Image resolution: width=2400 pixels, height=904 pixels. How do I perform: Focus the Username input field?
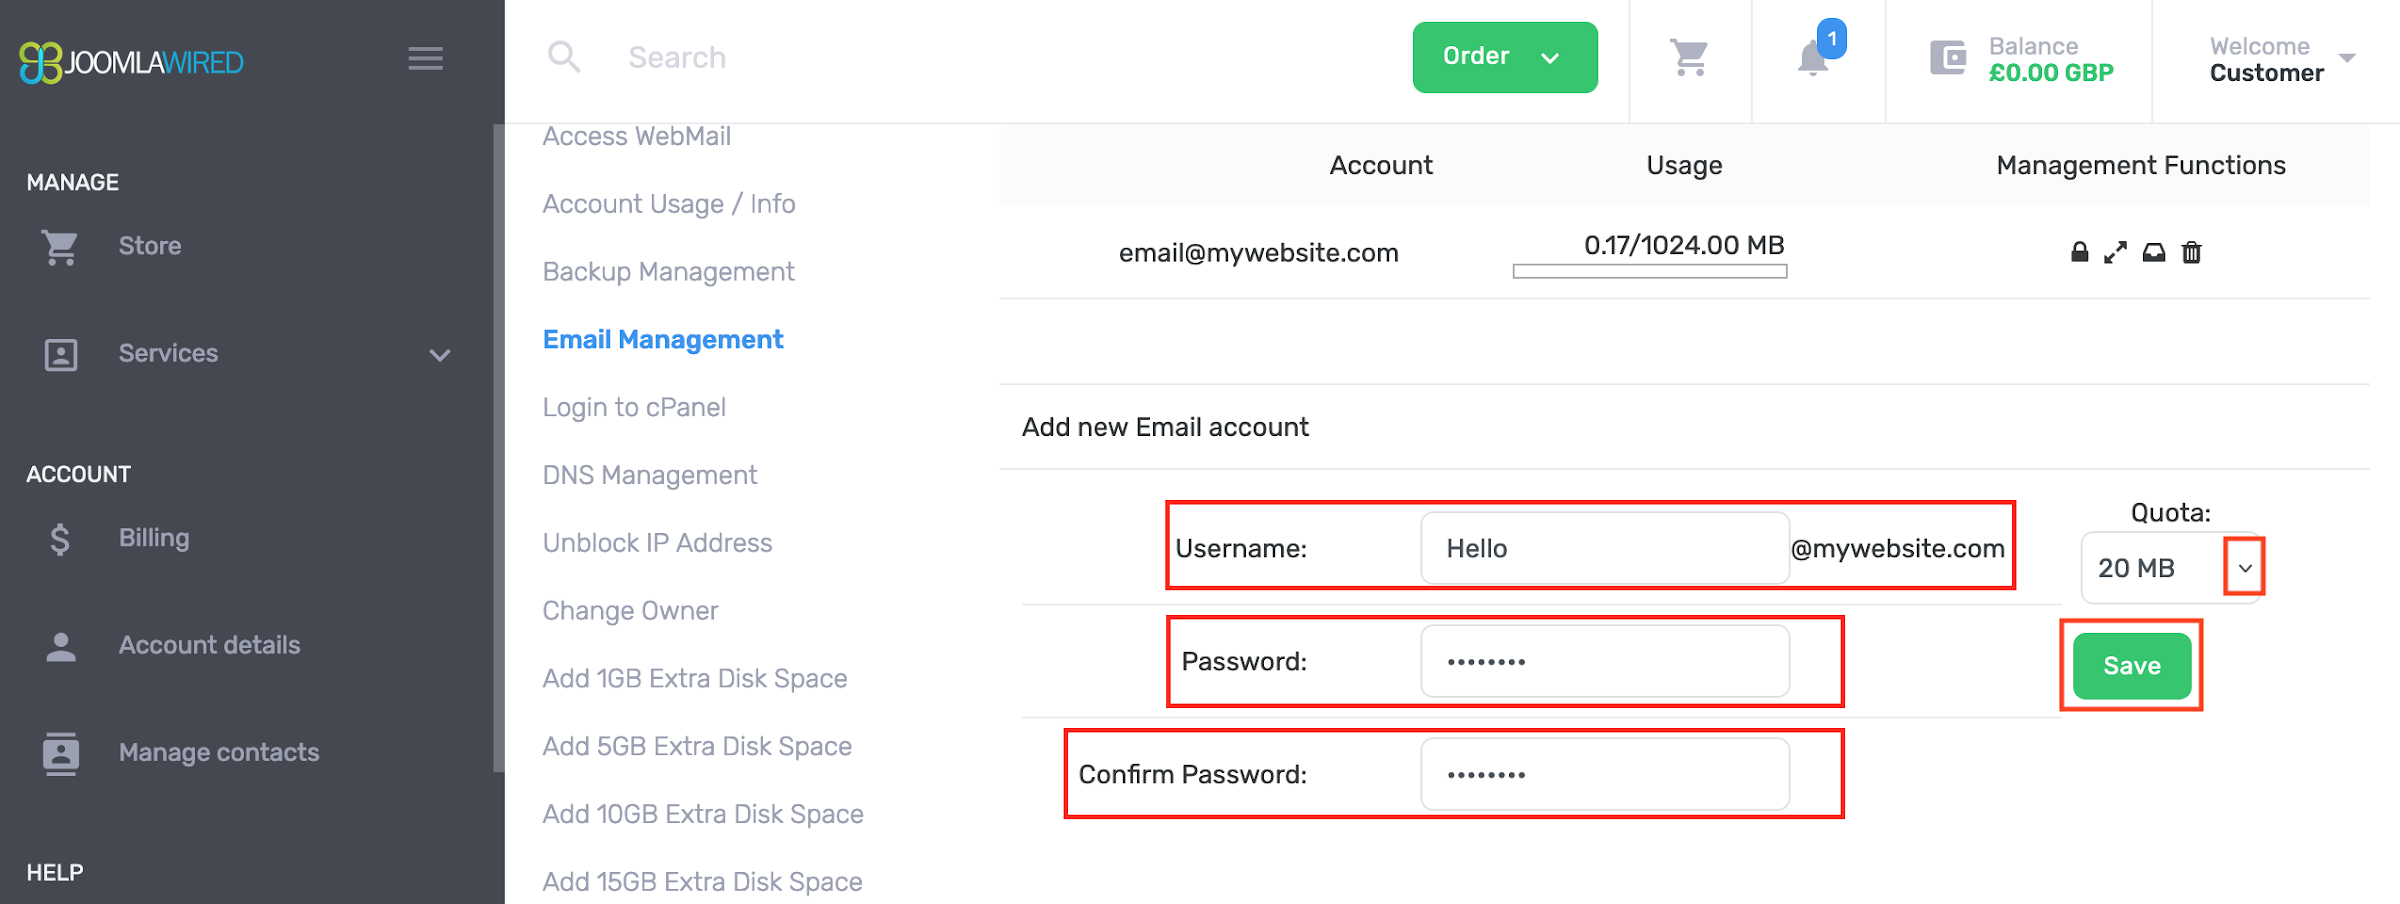[1604, 548]
